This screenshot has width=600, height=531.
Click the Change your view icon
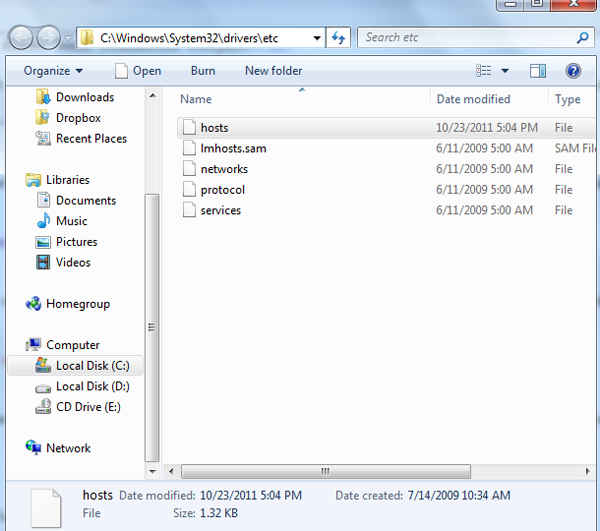point(485,71)
